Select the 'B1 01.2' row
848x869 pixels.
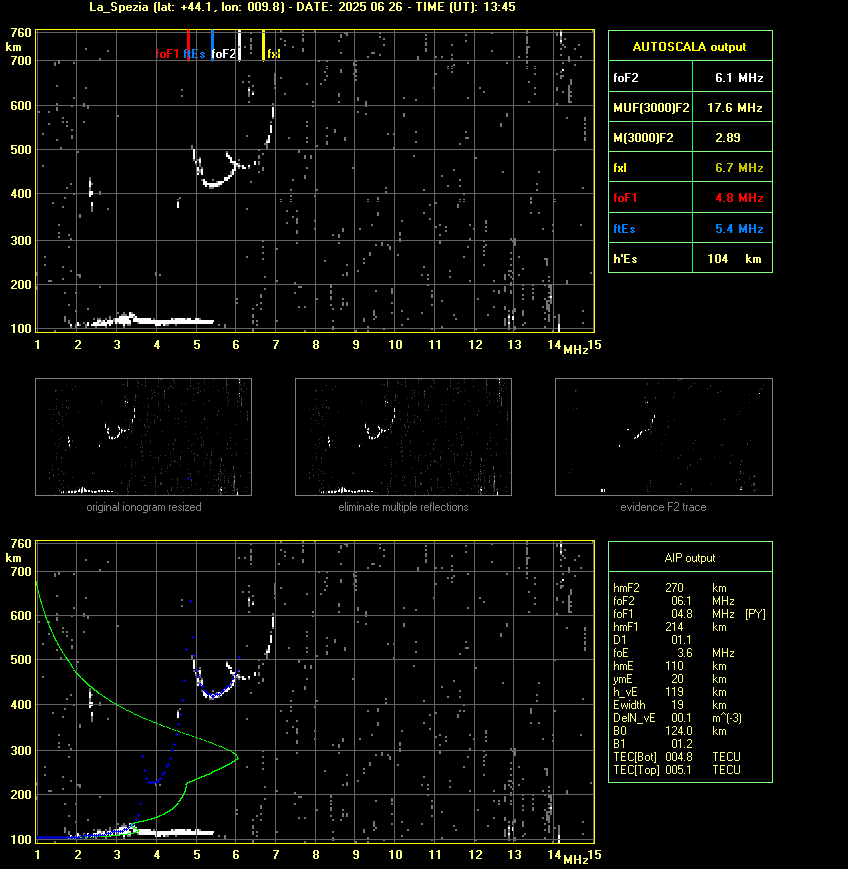point(652,744)
